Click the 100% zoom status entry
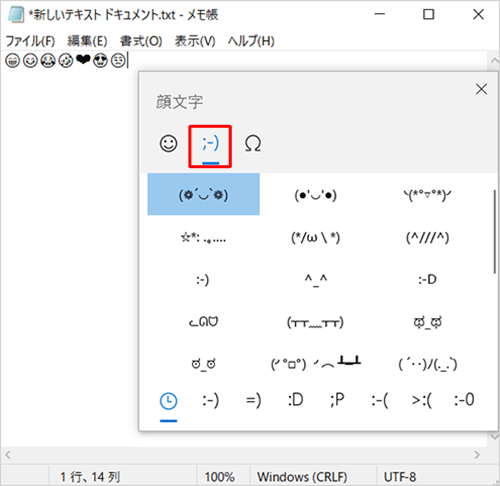Screen dimensions: 500x486 tap(220, 477)
